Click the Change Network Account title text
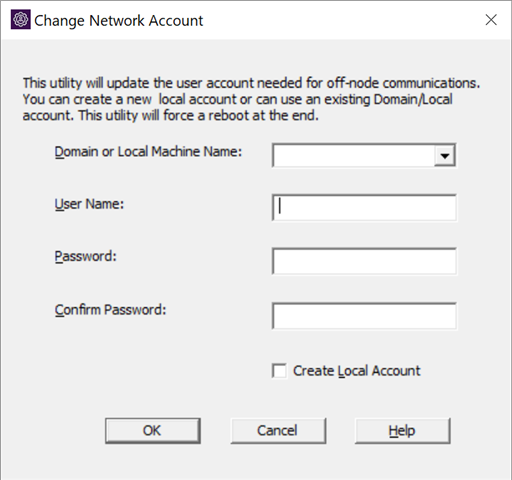The image size is (512, 480). (x=119, y=21)
